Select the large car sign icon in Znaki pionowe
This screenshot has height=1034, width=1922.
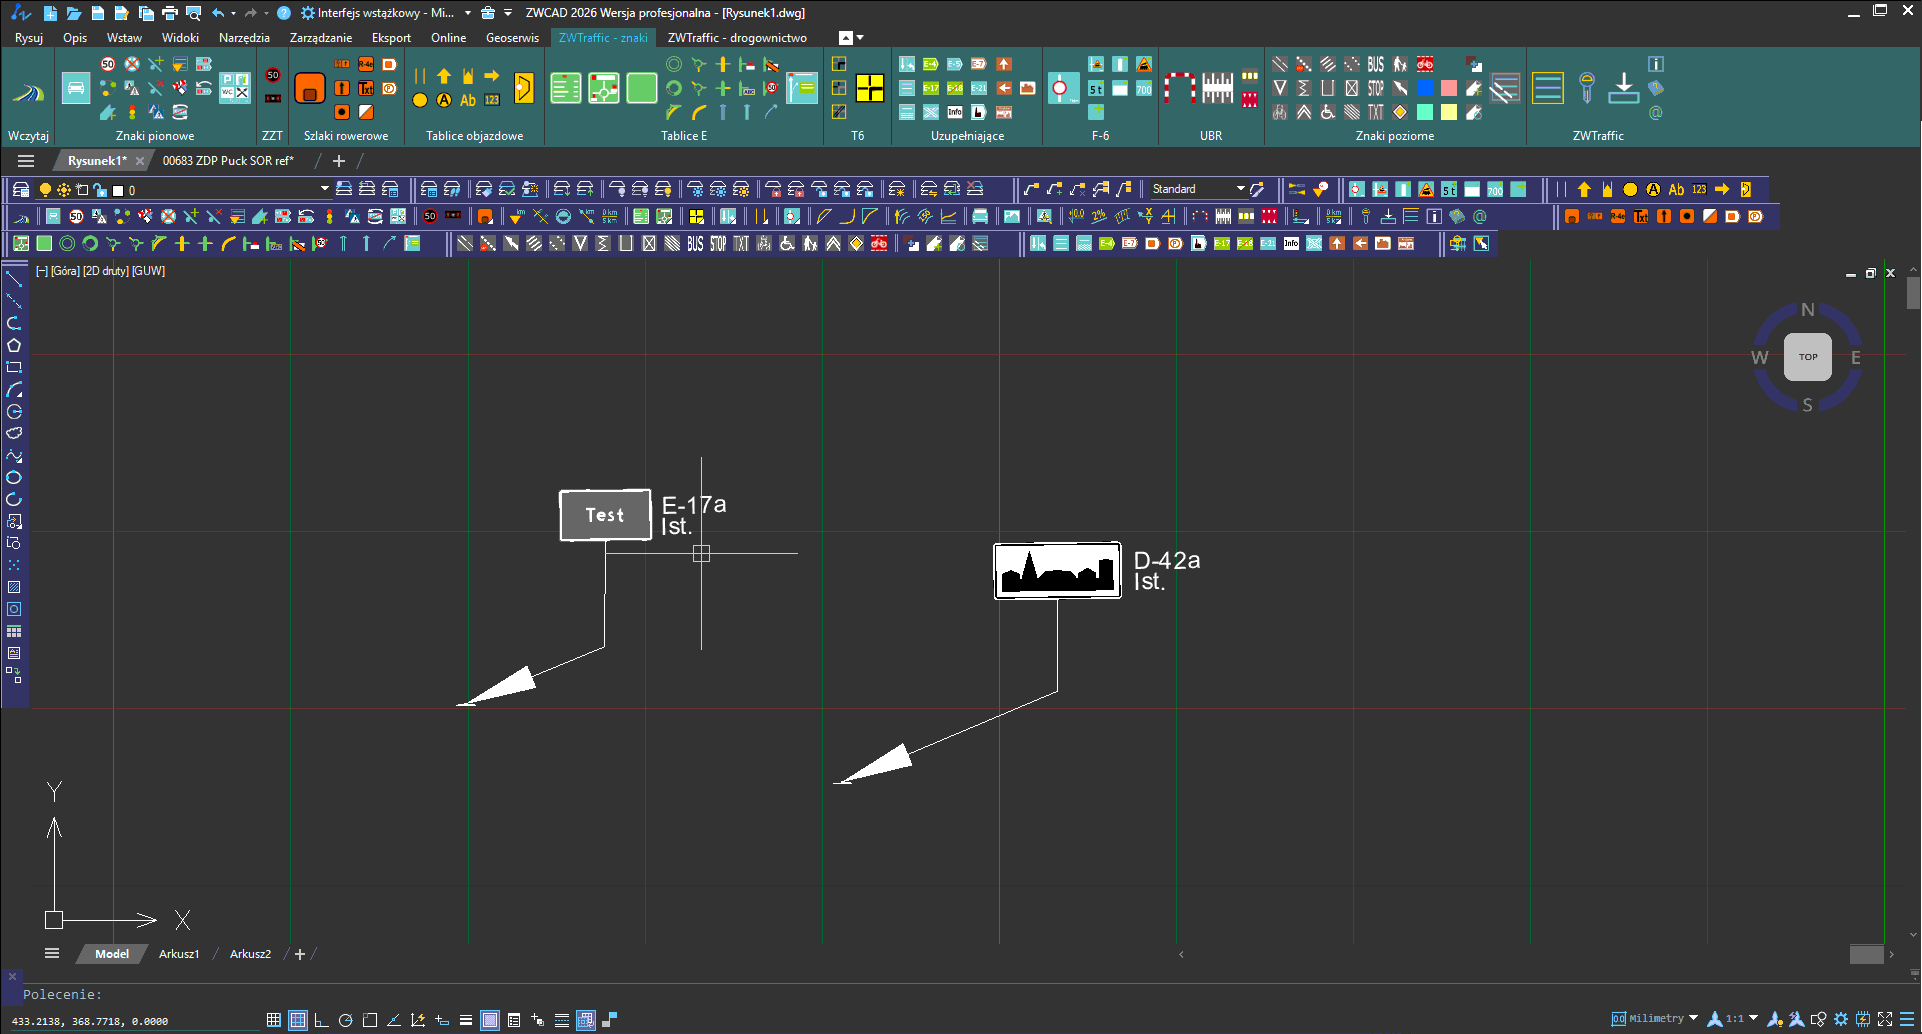click(x=76, y=88)
